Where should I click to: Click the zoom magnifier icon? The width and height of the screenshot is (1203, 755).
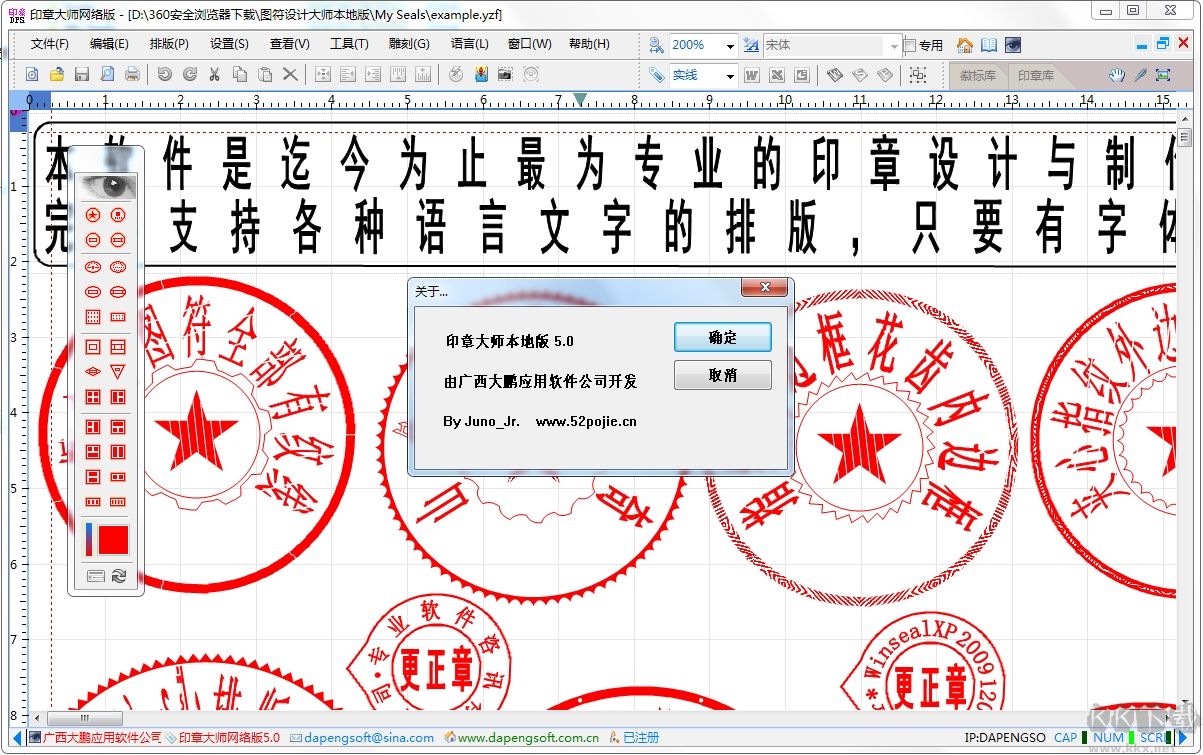pyautogui.click(x=656, y=45)
